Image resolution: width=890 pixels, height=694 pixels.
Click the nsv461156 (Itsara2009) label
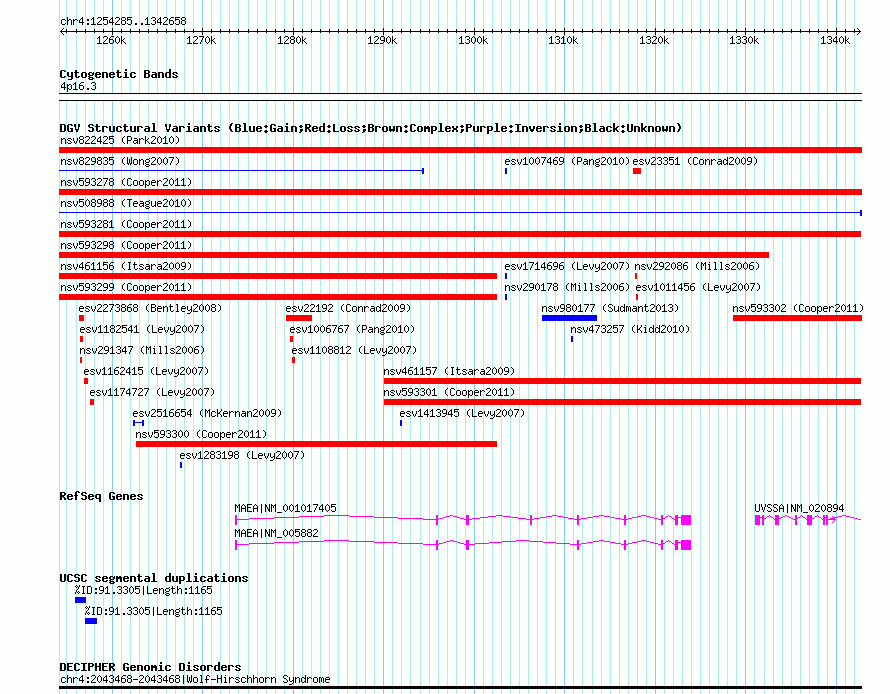(x=126, y=266)
